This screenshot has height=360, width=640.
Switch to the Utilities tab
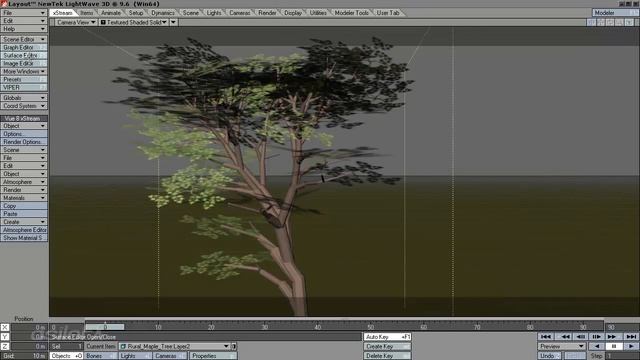pos(318,13)
